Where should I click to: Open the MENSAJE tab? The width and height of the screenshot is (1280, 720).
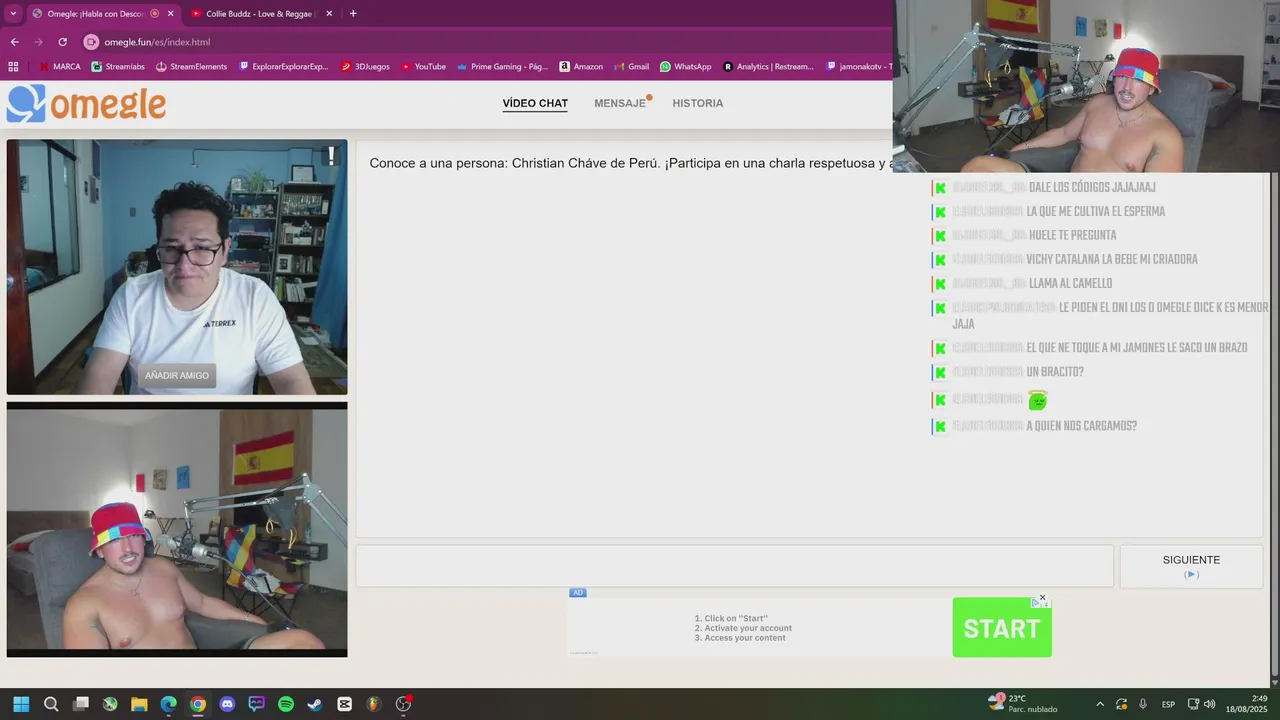pos(620,104)
